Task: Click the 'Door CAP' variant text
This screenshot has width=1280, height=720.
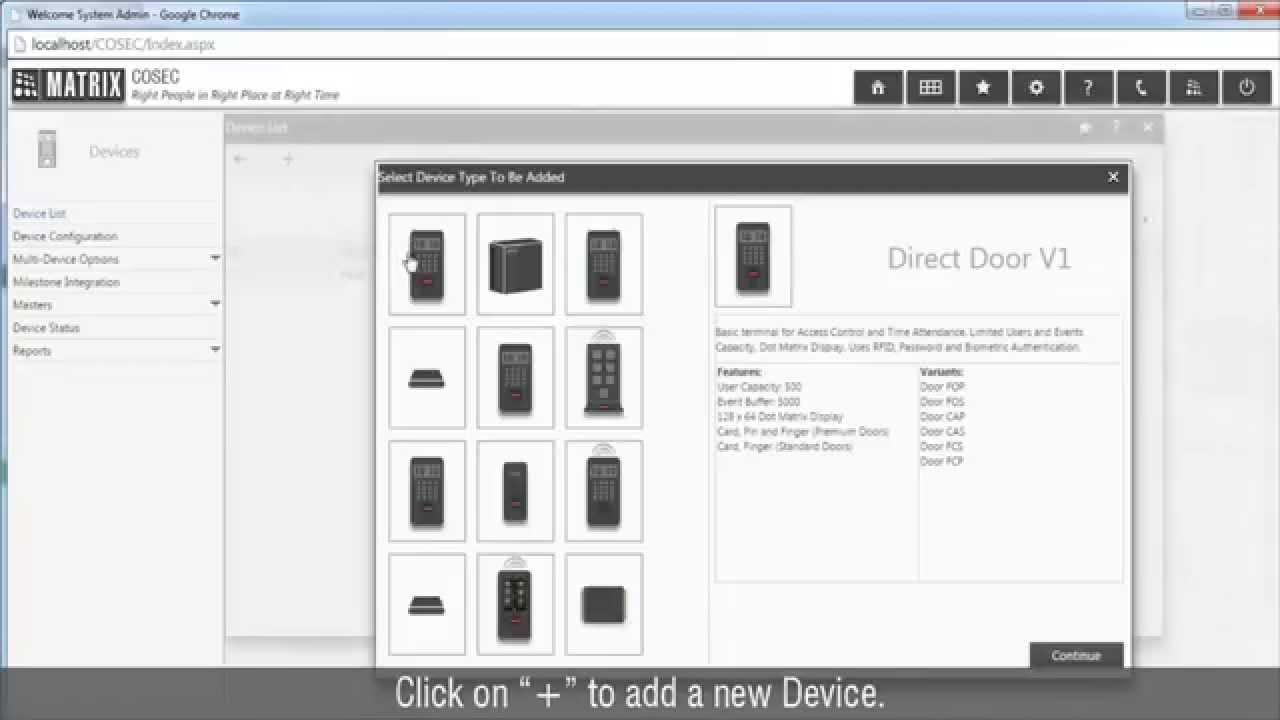Action: point(942,416)
